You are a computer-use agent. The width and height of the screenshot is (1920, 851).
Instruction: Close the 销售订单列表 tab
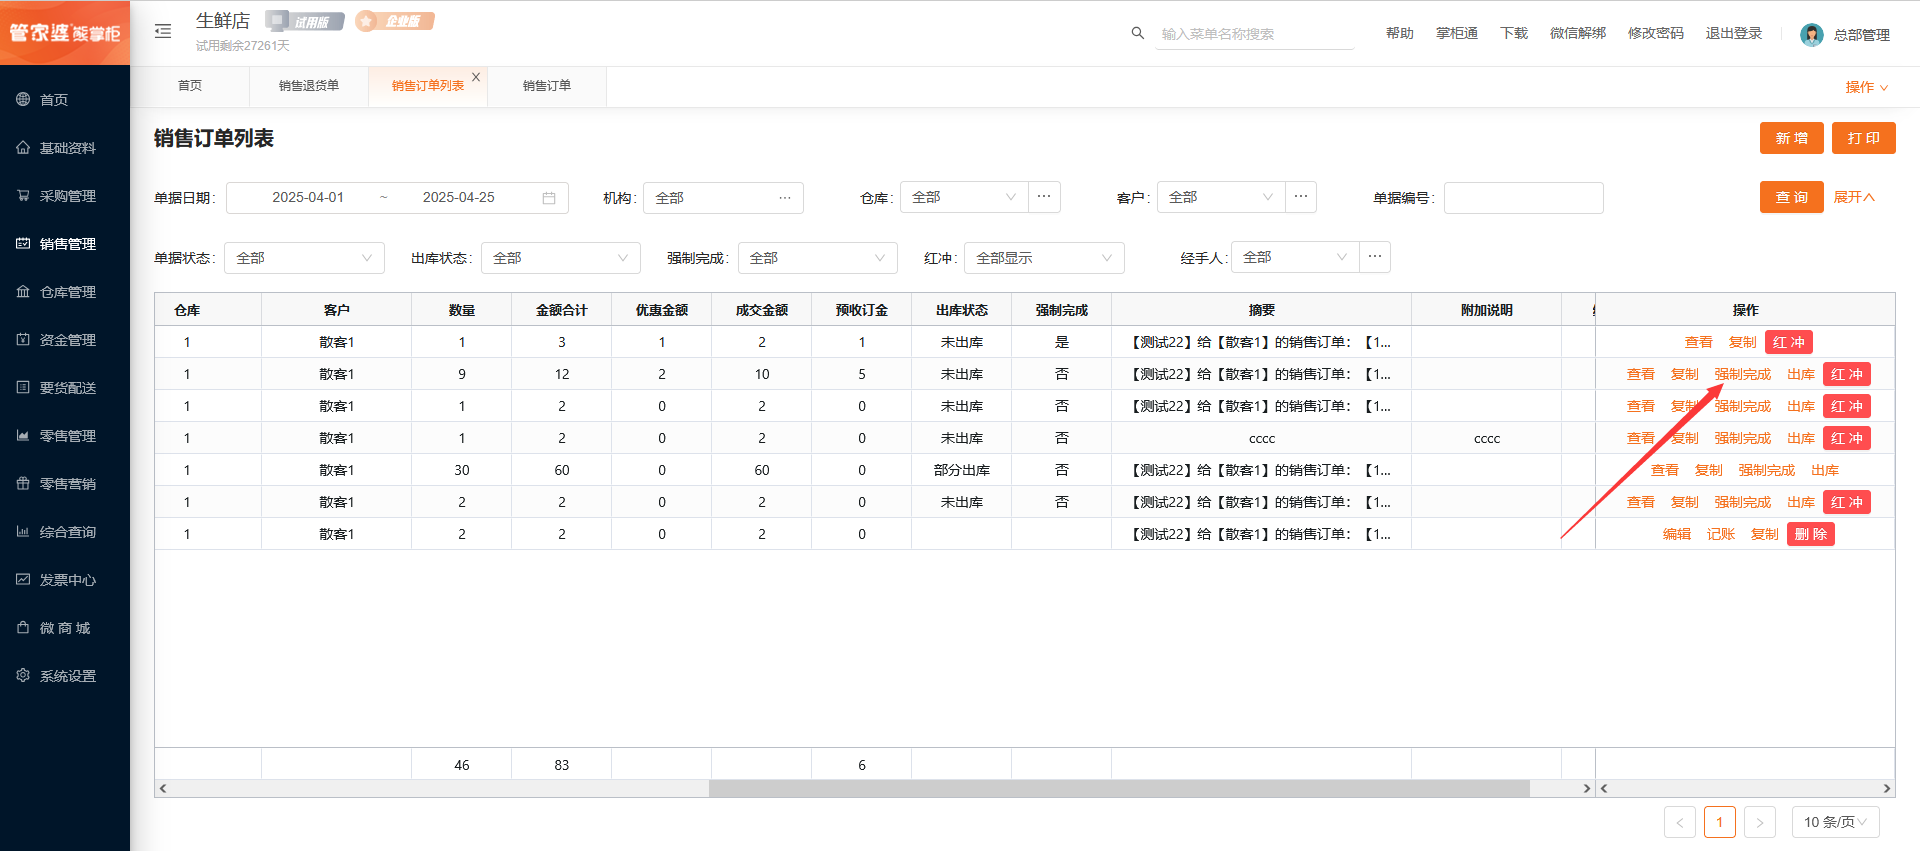476,77
